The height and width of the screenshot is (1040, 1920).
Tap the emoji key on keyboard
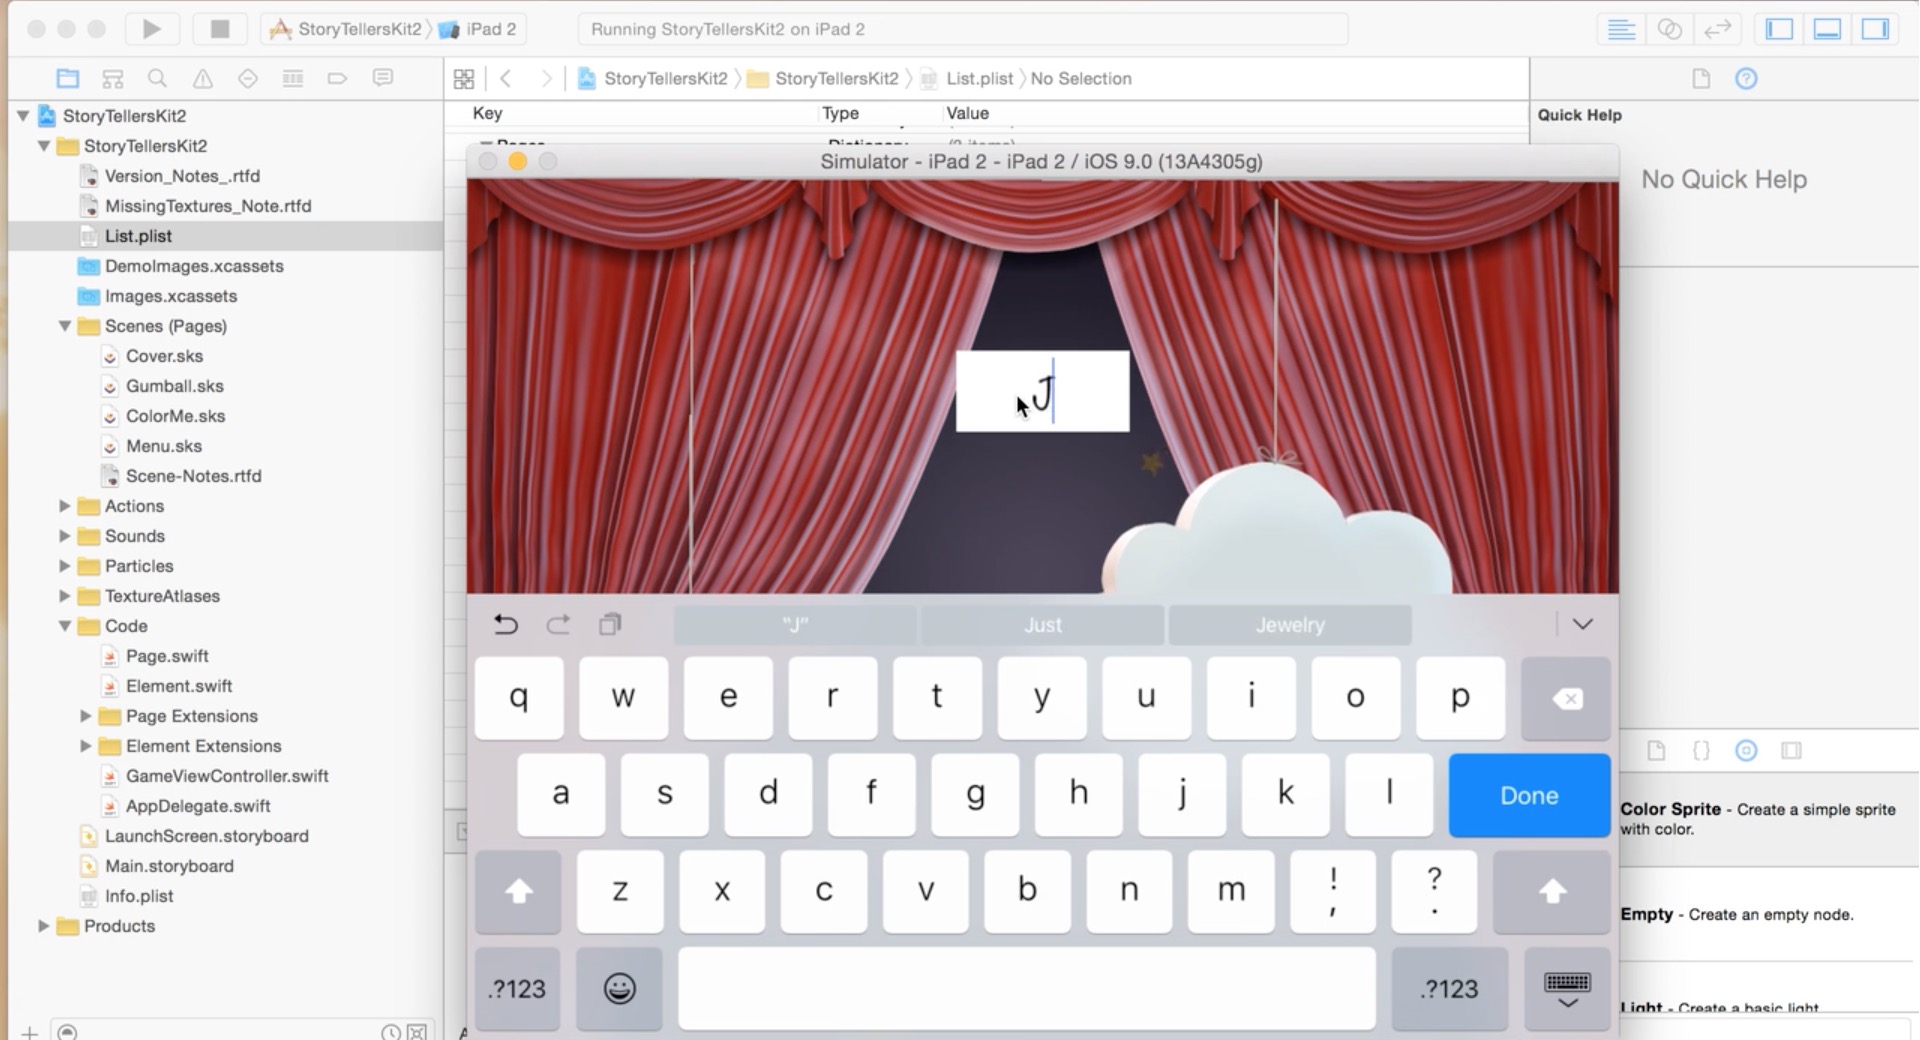tap(619, 988)
